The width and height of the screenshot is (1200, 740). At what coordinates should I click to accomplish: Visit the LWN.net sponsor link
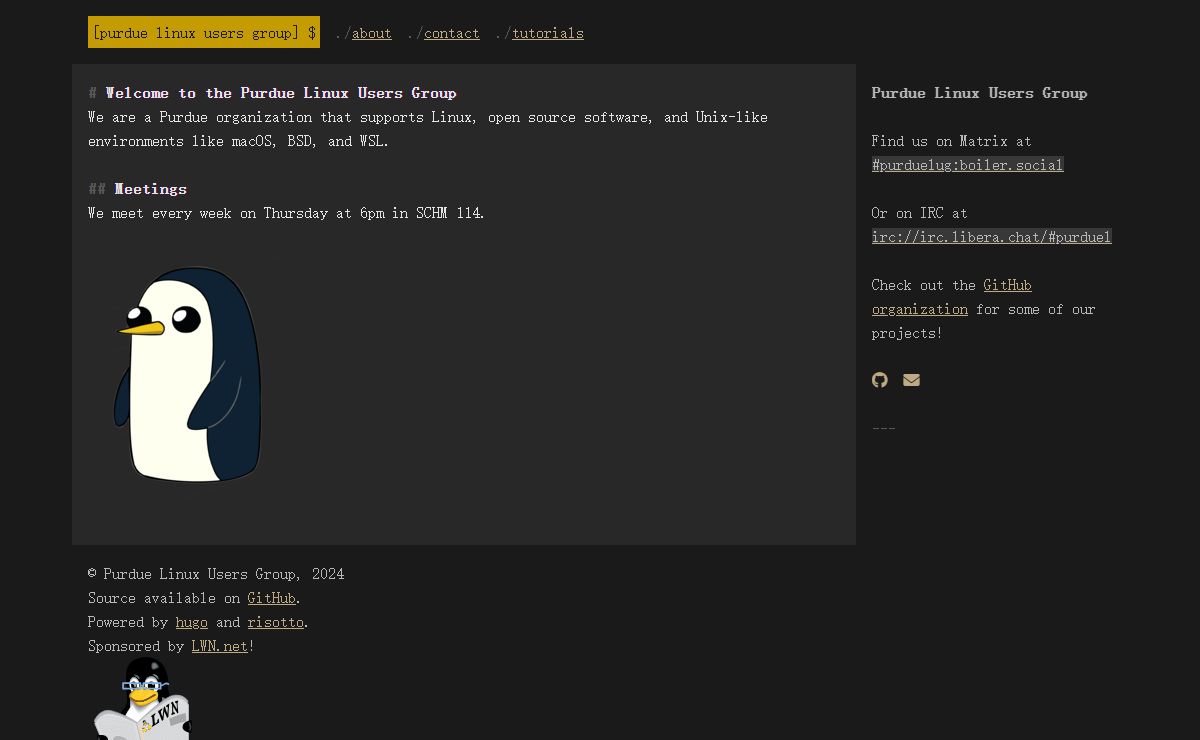point(219,646)
